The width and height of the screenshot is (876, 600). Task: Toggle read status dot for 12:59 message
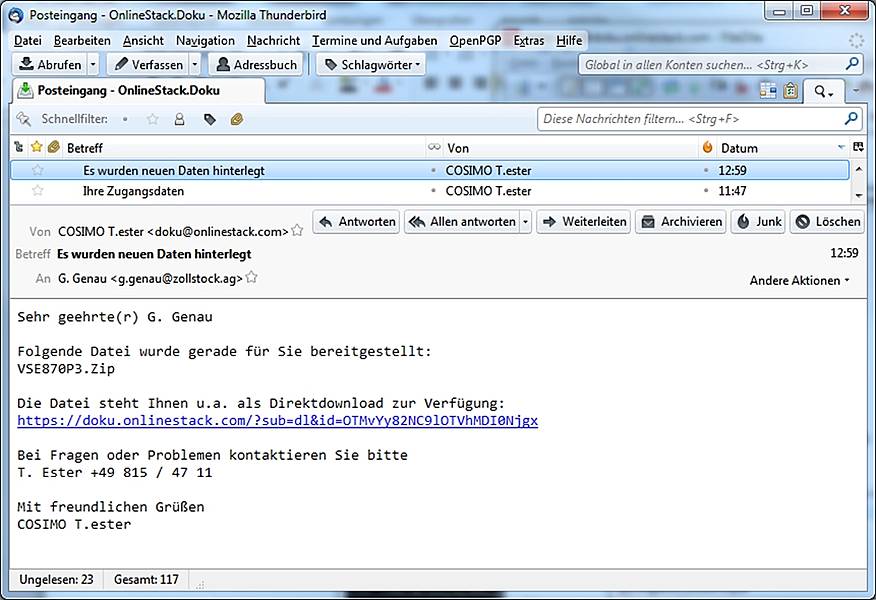click(434, 170)
